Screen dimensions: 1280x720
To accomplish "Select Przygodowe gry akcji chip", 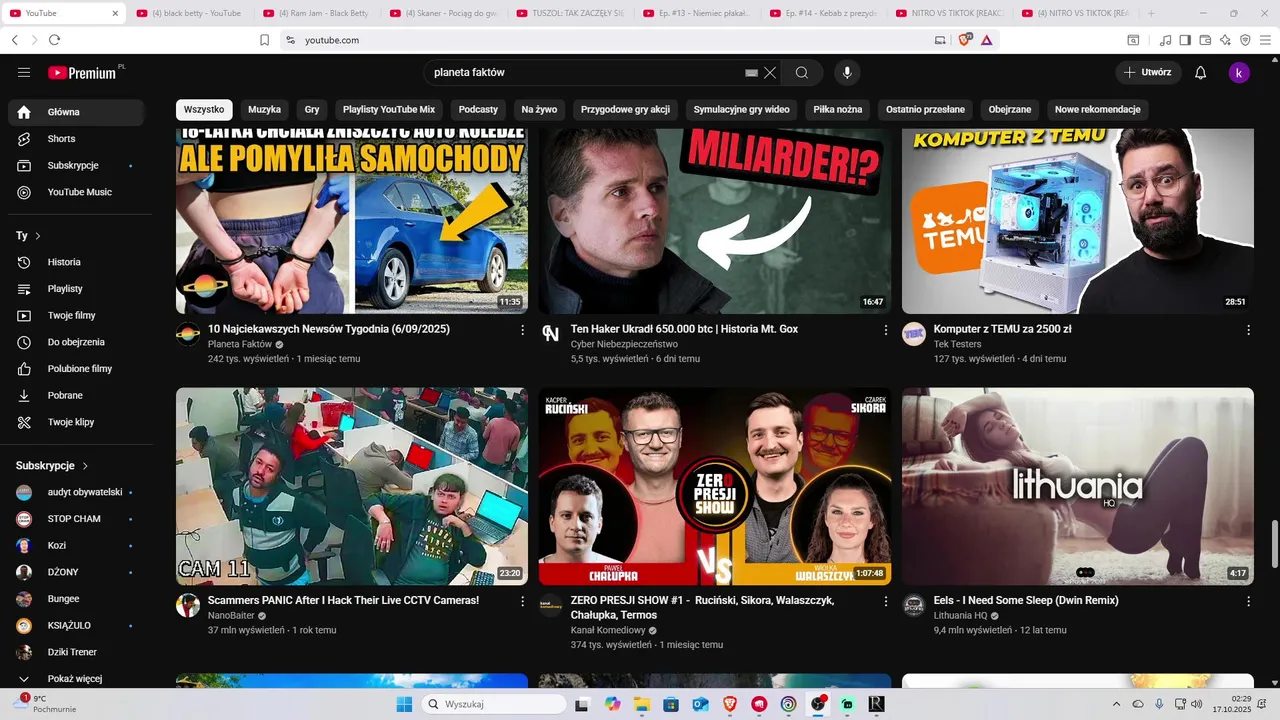I will 625,110.
